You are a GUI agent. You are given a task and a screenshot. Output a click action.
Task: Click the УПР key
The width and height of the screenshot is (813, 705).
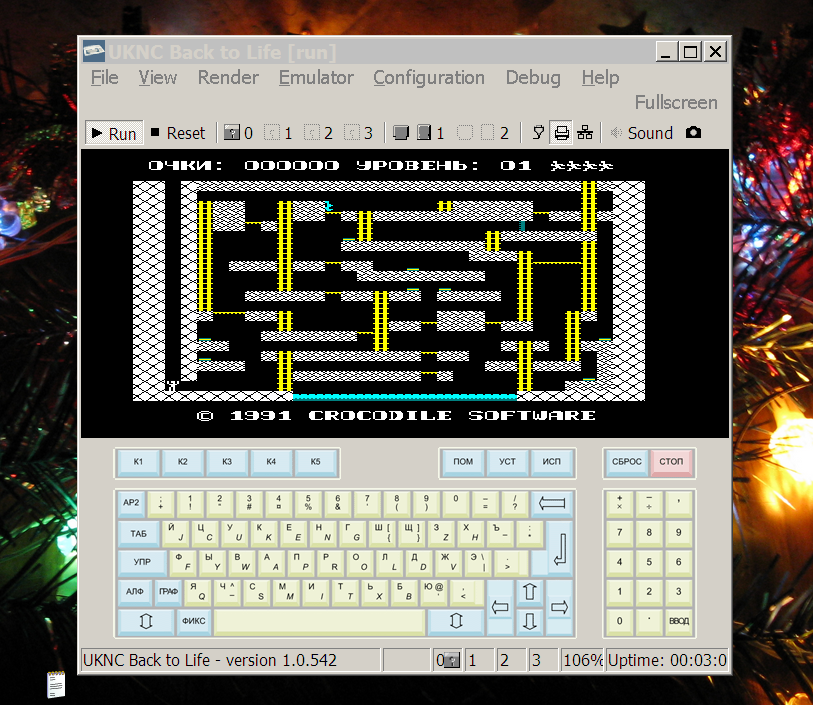tap(143, 563)
